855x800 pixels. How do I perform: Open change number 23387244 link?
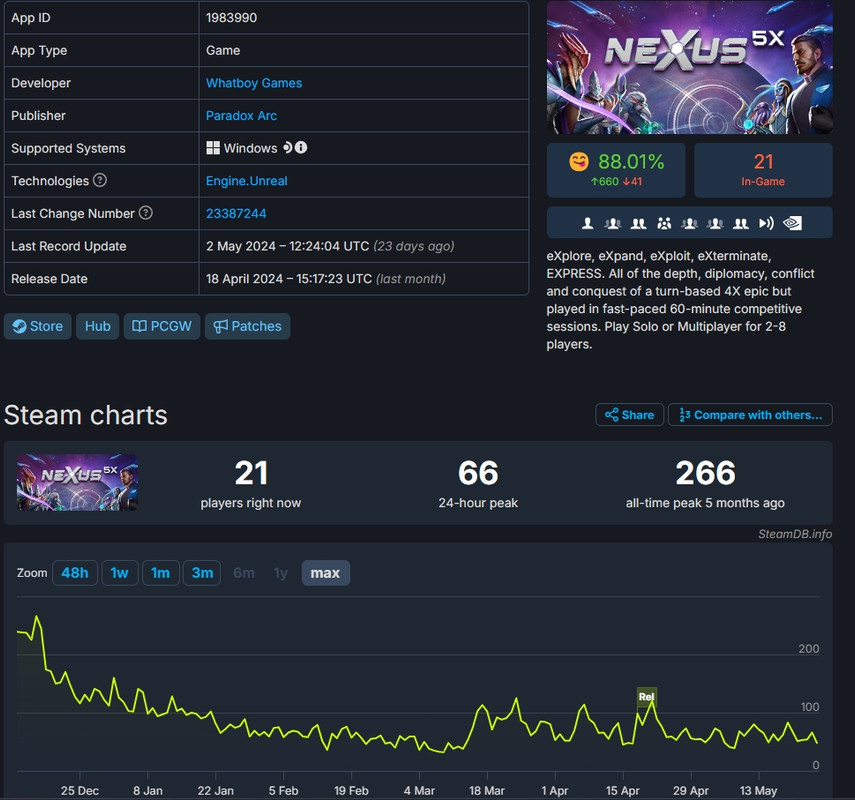236,214
